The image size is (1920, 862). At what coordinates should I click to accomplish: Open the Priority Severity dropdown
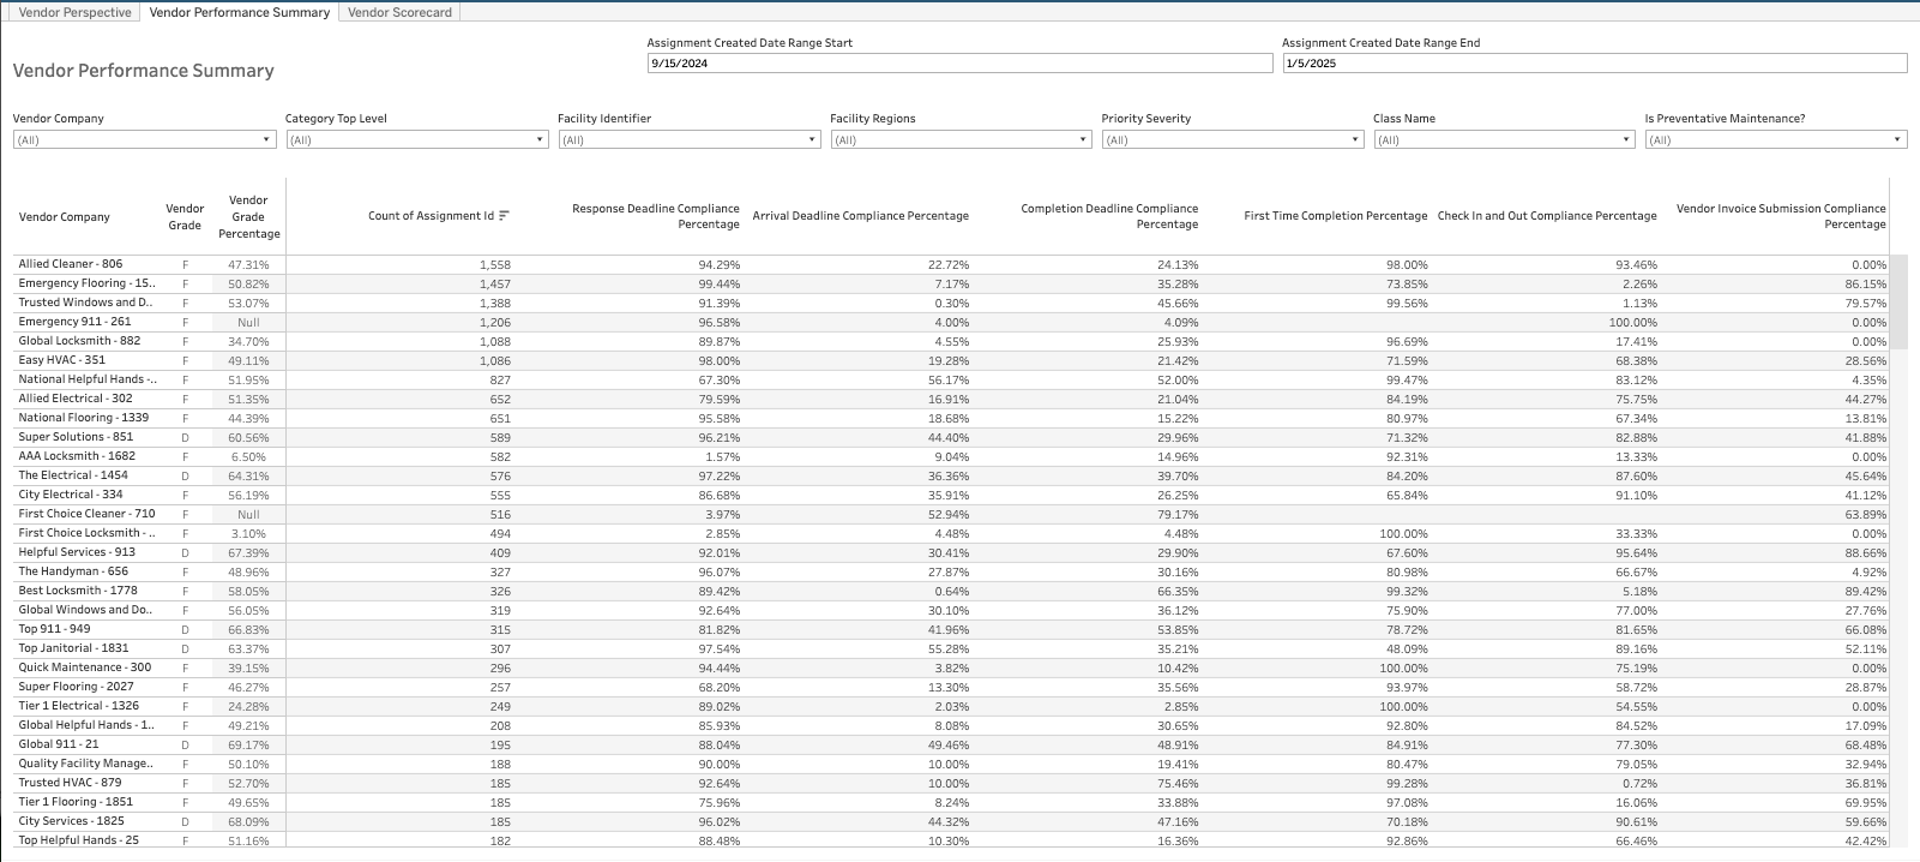(x=1232, y=140)
